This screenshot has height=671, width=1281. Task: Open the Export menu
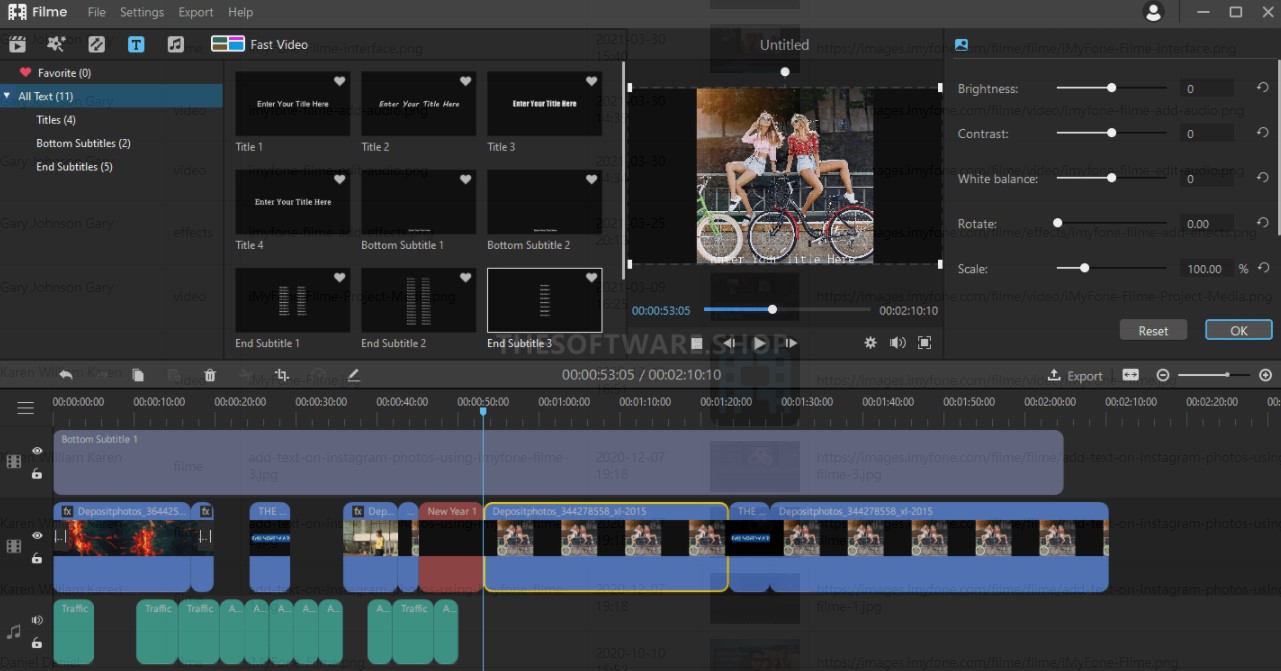(196, 12)
